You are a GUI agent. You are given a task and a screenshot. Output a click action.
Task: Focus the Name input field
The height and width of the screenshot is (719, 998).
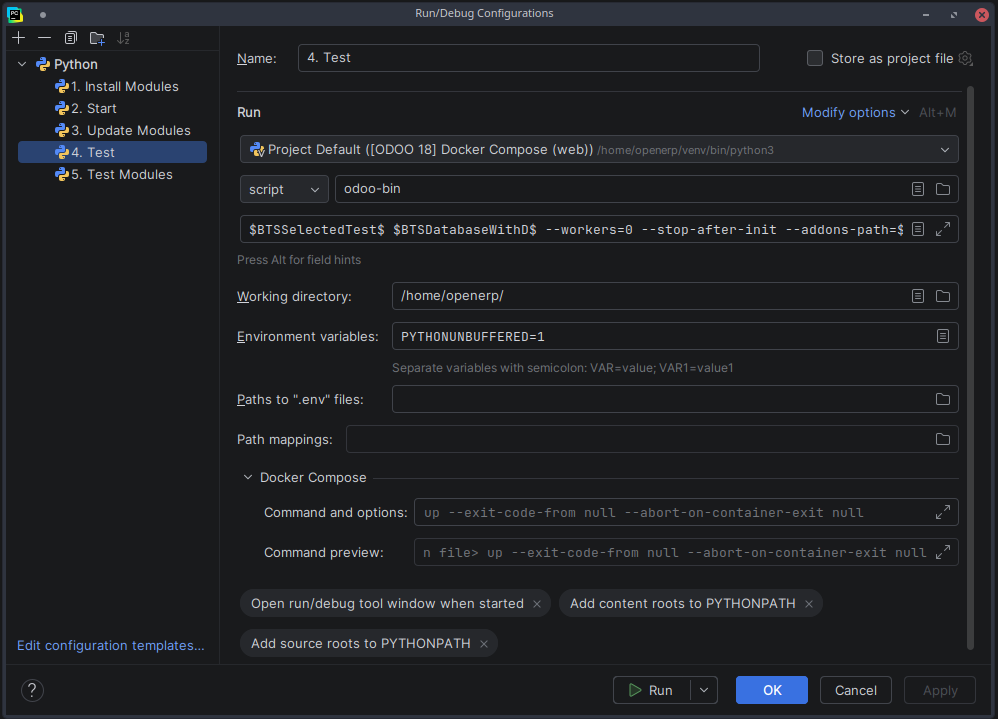[x=528, y=58]
